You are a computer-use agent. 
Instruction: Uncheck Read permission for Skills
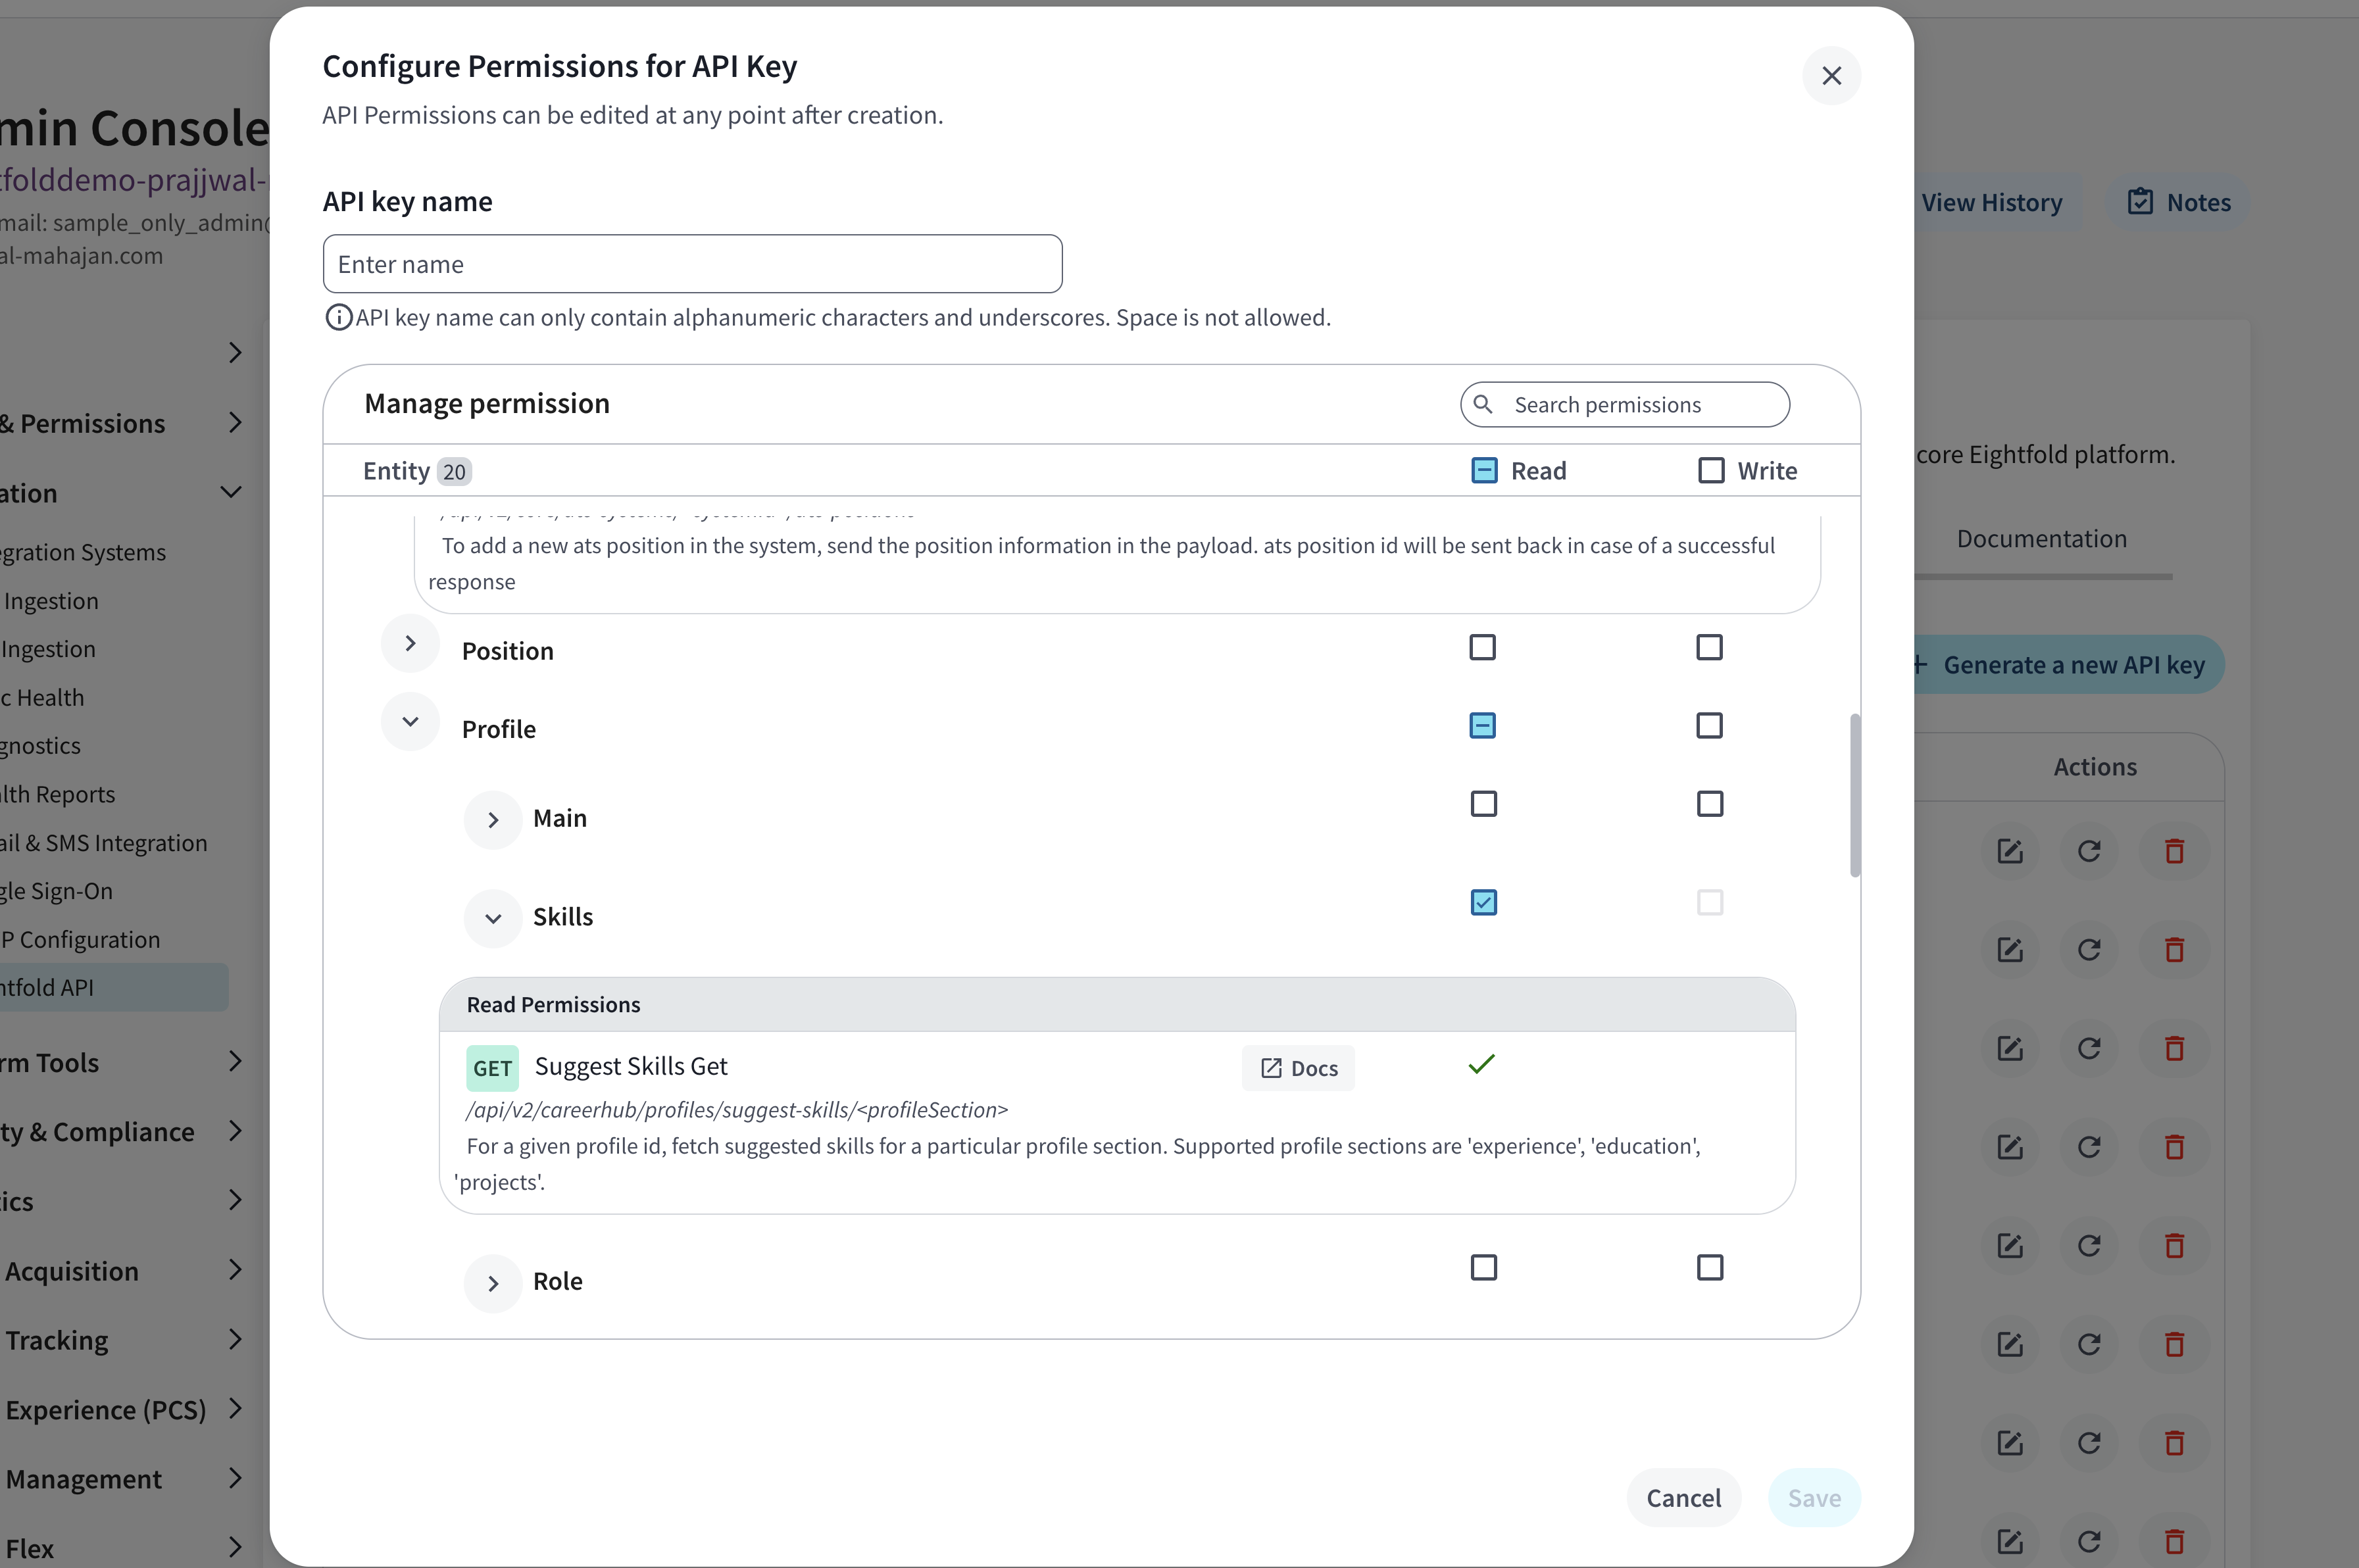point(1484,902)
